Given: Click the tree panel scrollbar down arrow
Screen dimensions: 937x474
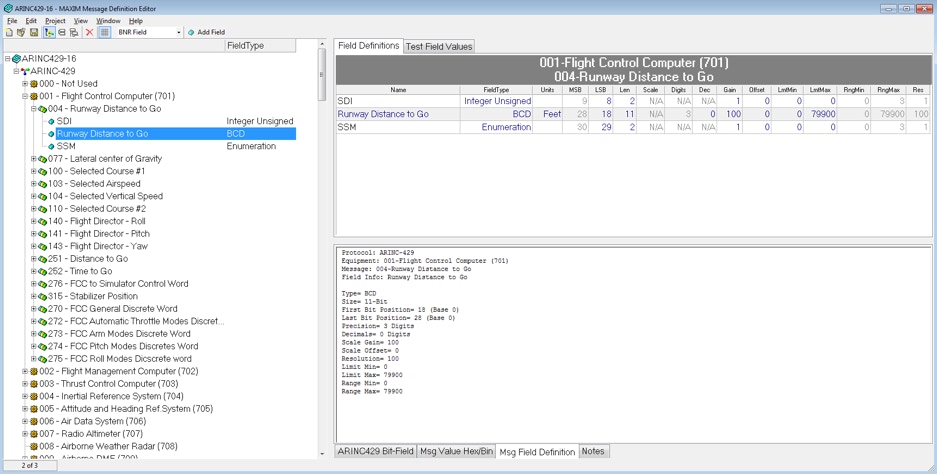Looking at the screenshot, I should 322,454.
